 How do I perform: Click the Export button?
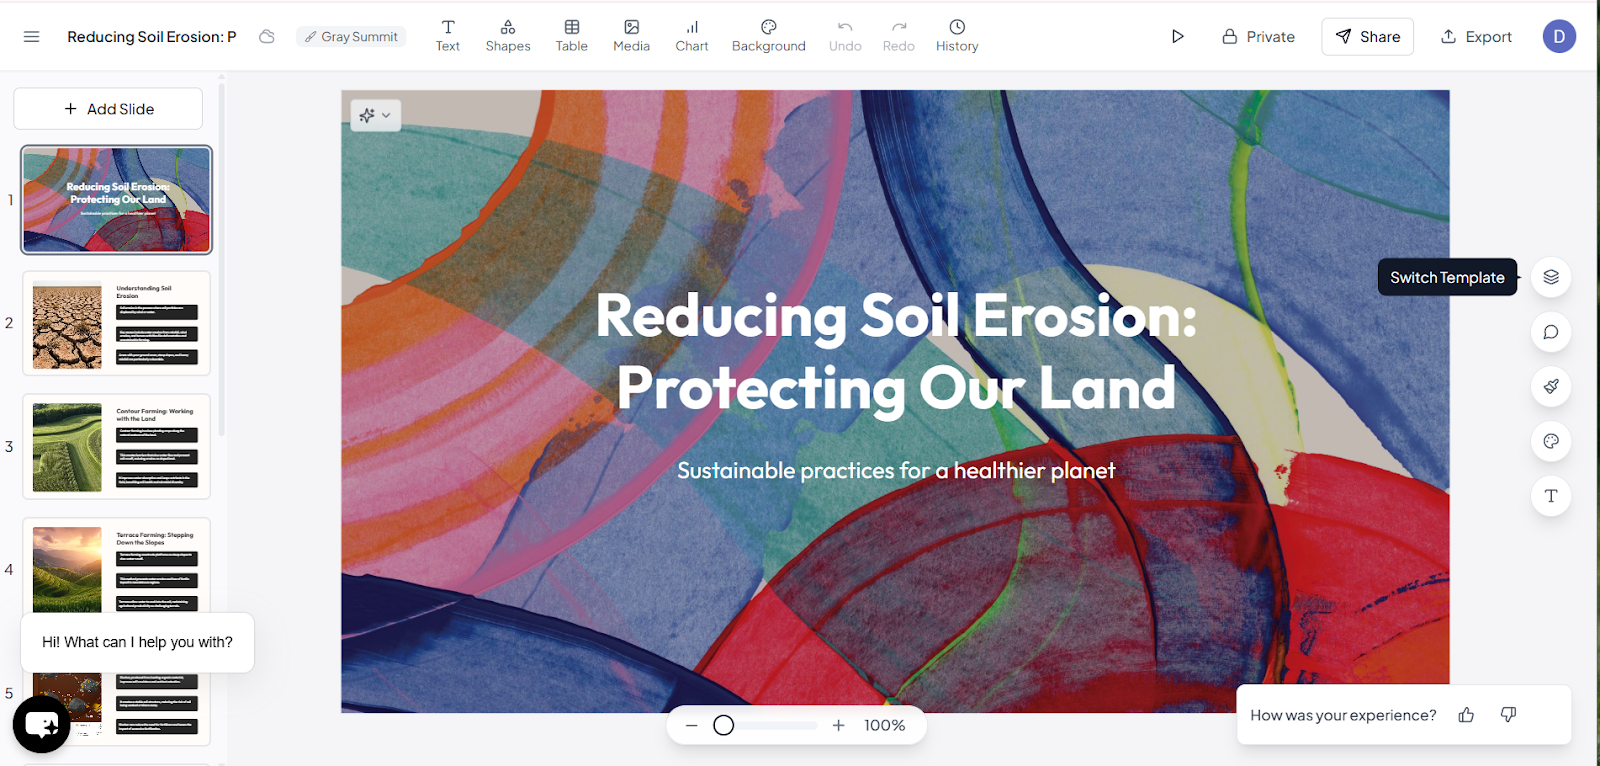(x=1476, y=37)
